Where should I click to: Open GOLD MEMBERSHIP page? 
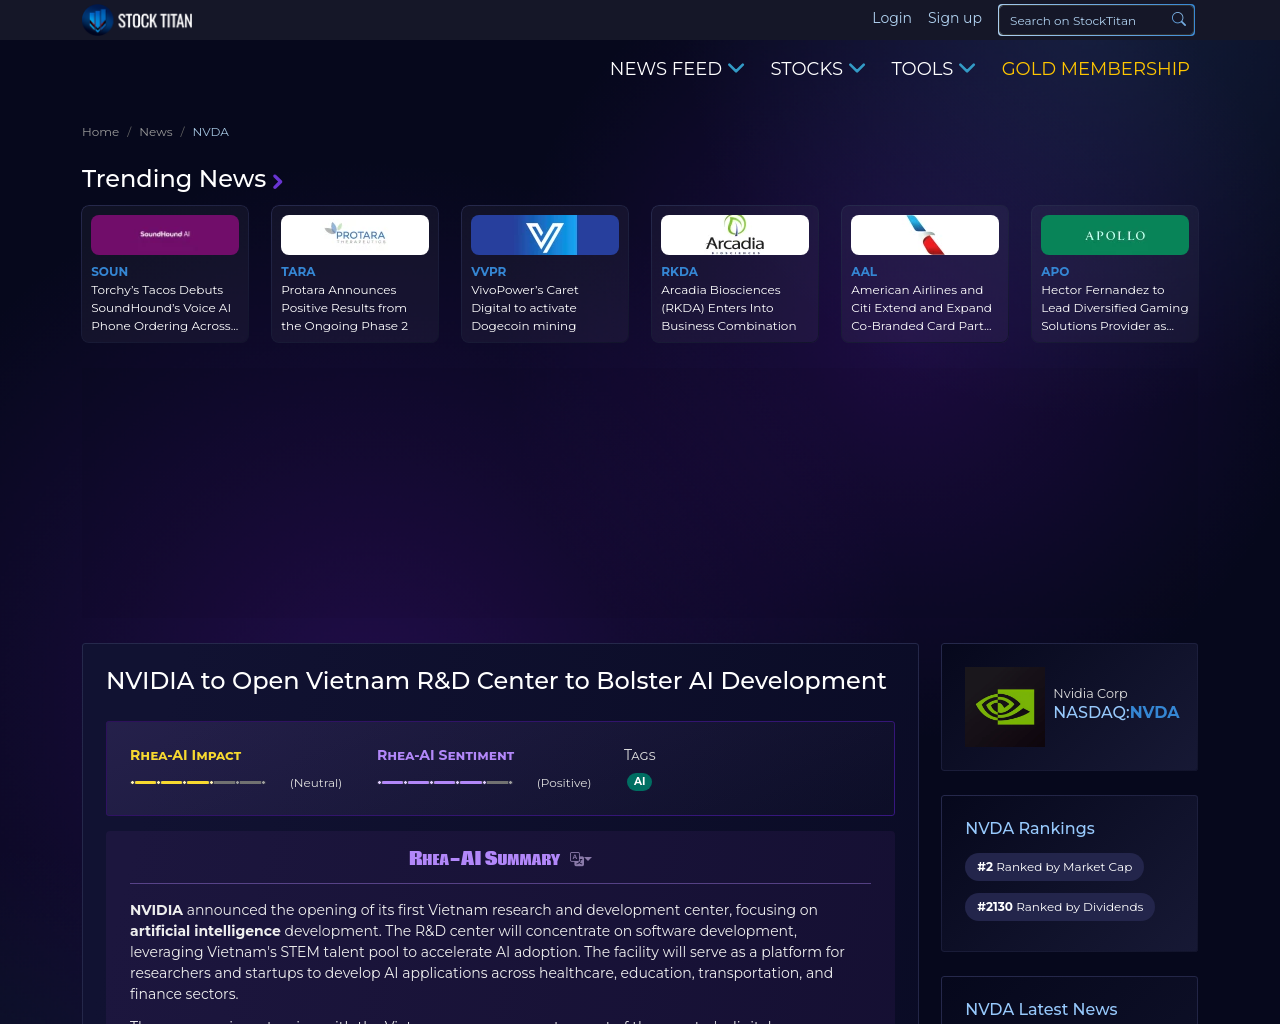[x=1096, y=68]
